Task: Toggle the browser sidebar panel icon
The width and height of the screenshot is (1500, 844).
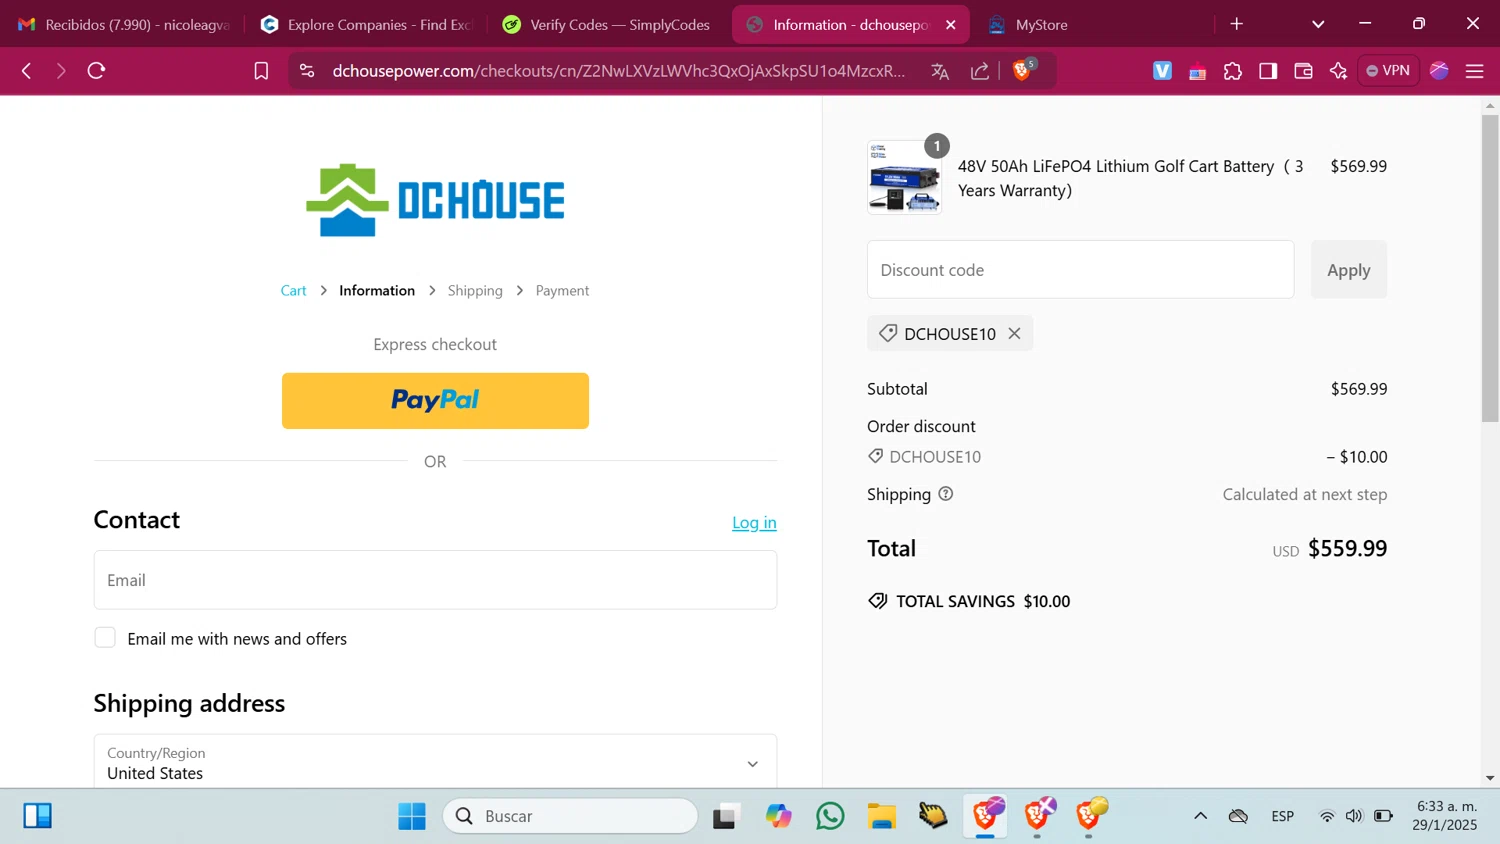Action: point(1268,71)
